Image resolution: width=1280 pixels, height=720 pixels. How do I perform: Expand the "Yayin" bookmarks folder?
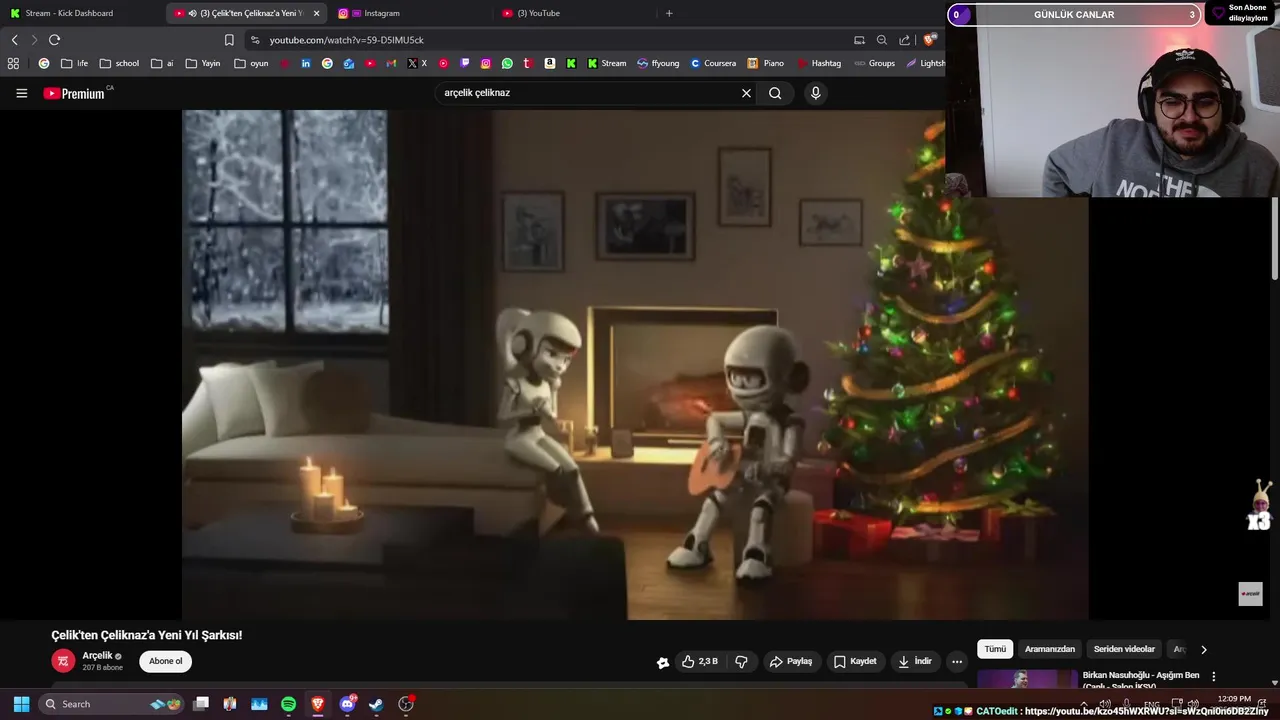tap(203, 63)
